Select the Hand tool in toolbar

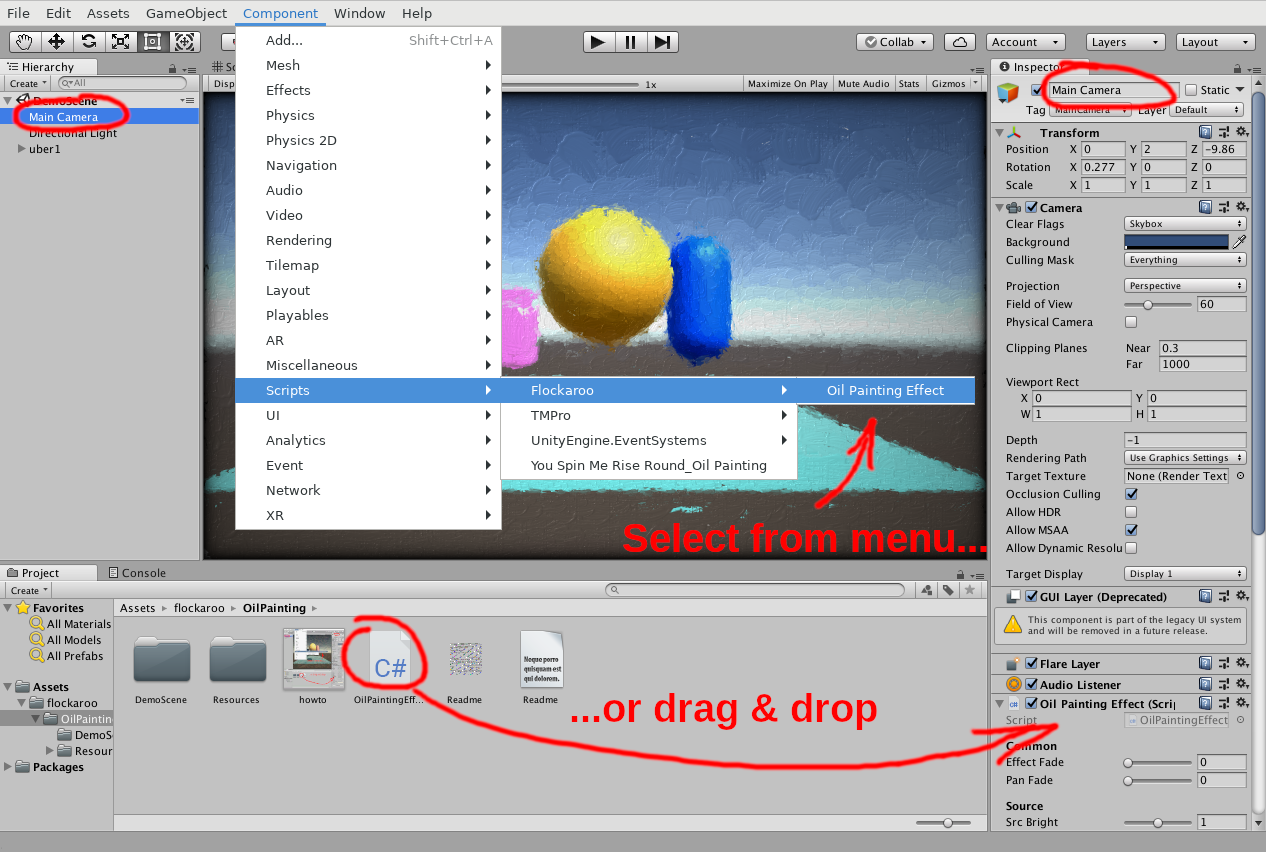(x=25, y=42)
